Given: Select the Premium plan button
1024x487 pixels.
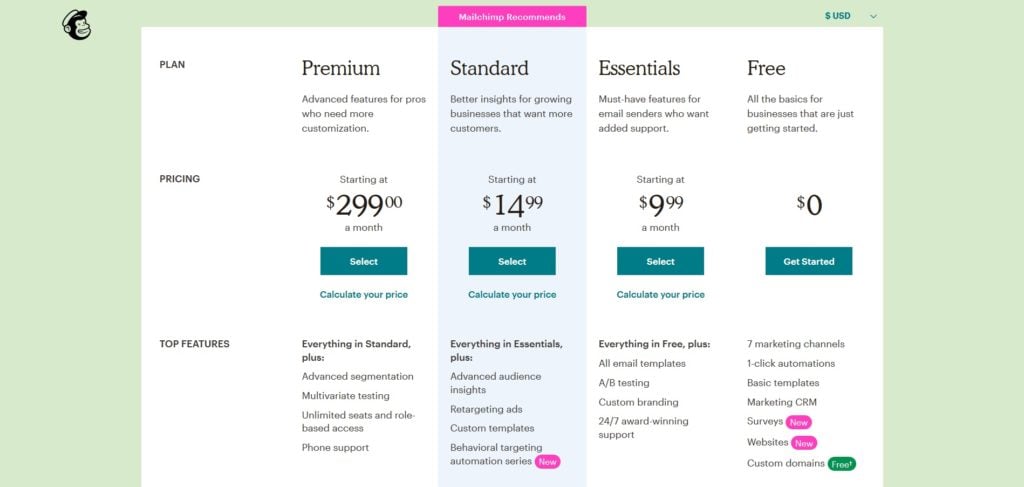Looking at the screenshot, I should (x=364, y=261).
